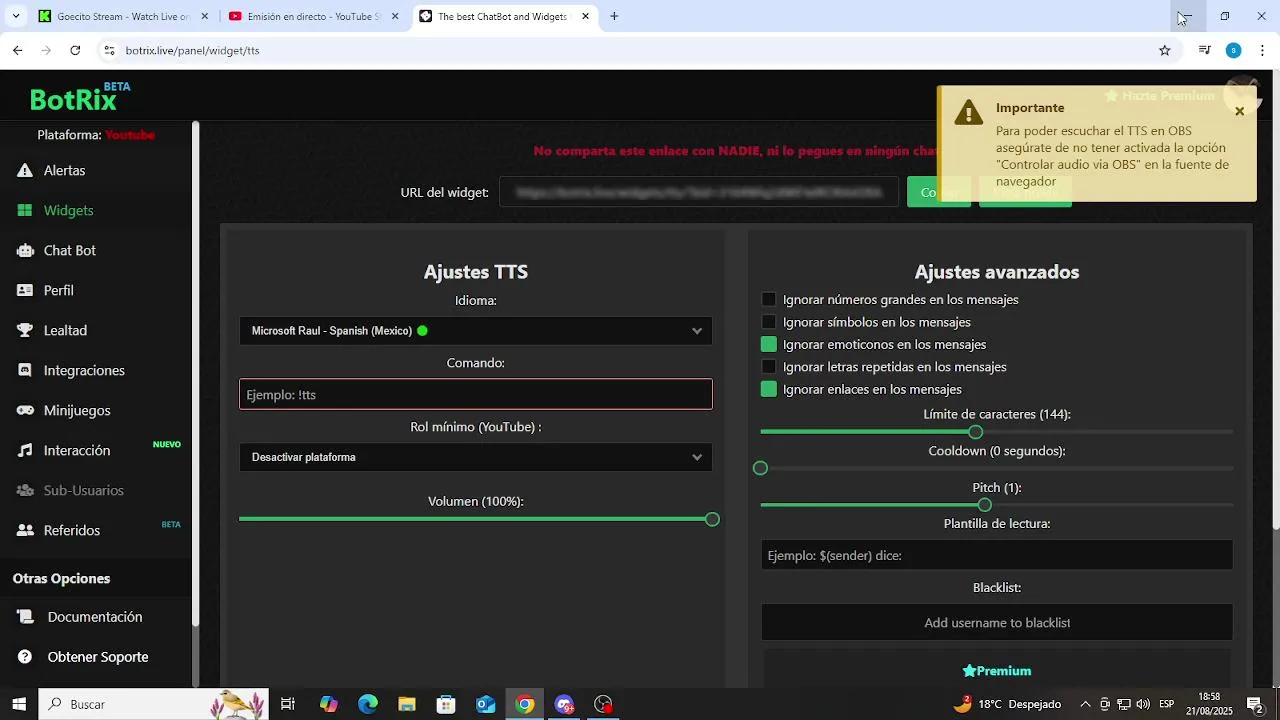
Task: Enable ignorar números grandes checkbox
Action: tap(768, 300)
